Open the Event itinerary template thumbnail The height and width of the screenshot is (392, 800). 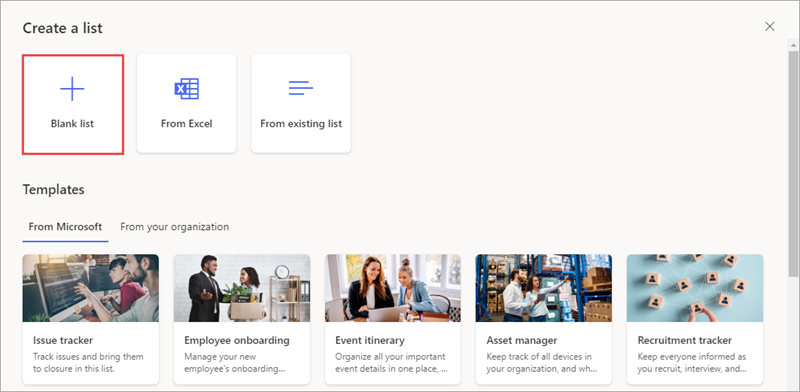click(393, 288)
